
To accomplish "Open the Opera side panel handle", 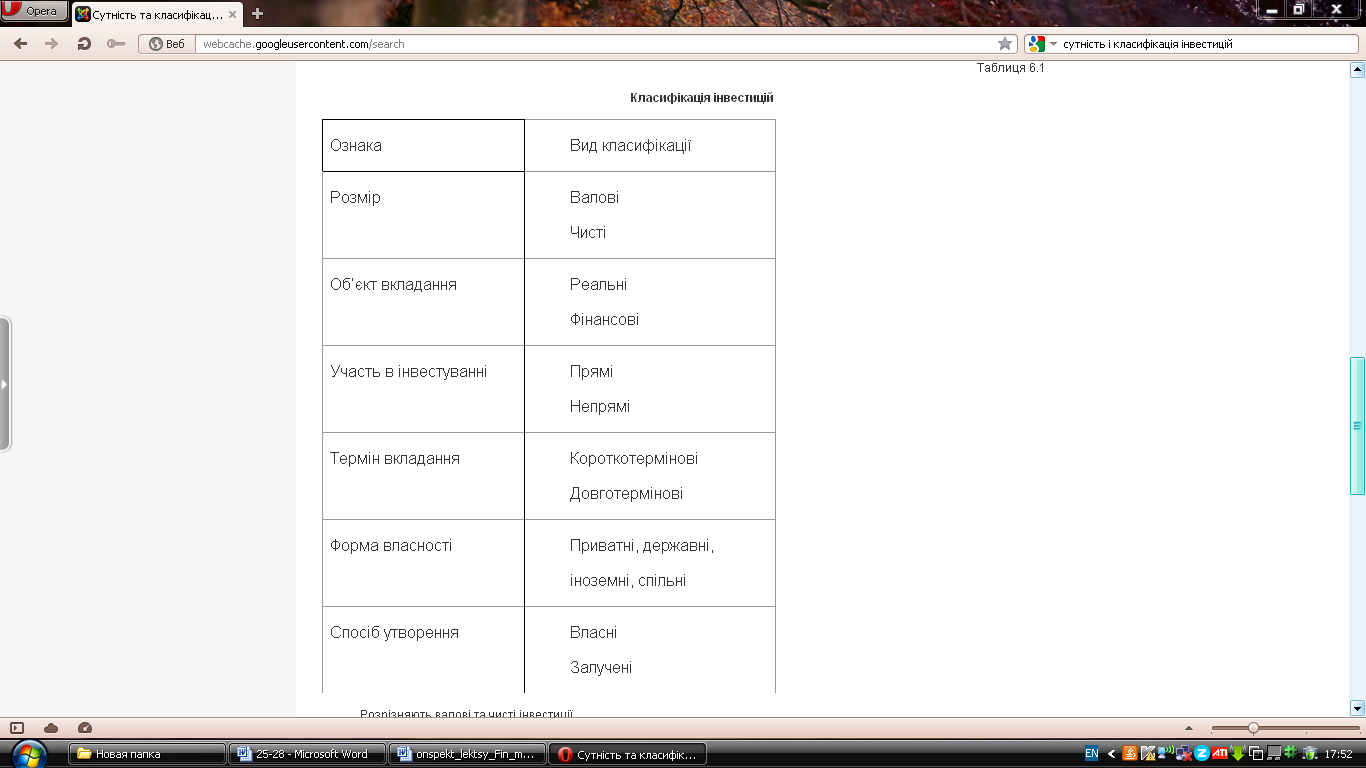I will click(x=5, y=384).
